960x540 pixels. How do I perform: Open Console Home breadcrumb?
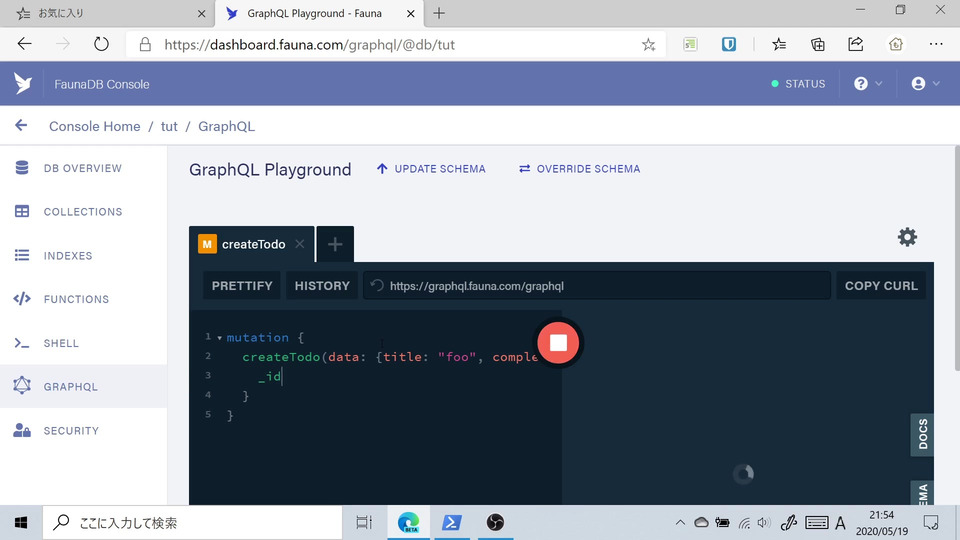click(x=94, y=126)
